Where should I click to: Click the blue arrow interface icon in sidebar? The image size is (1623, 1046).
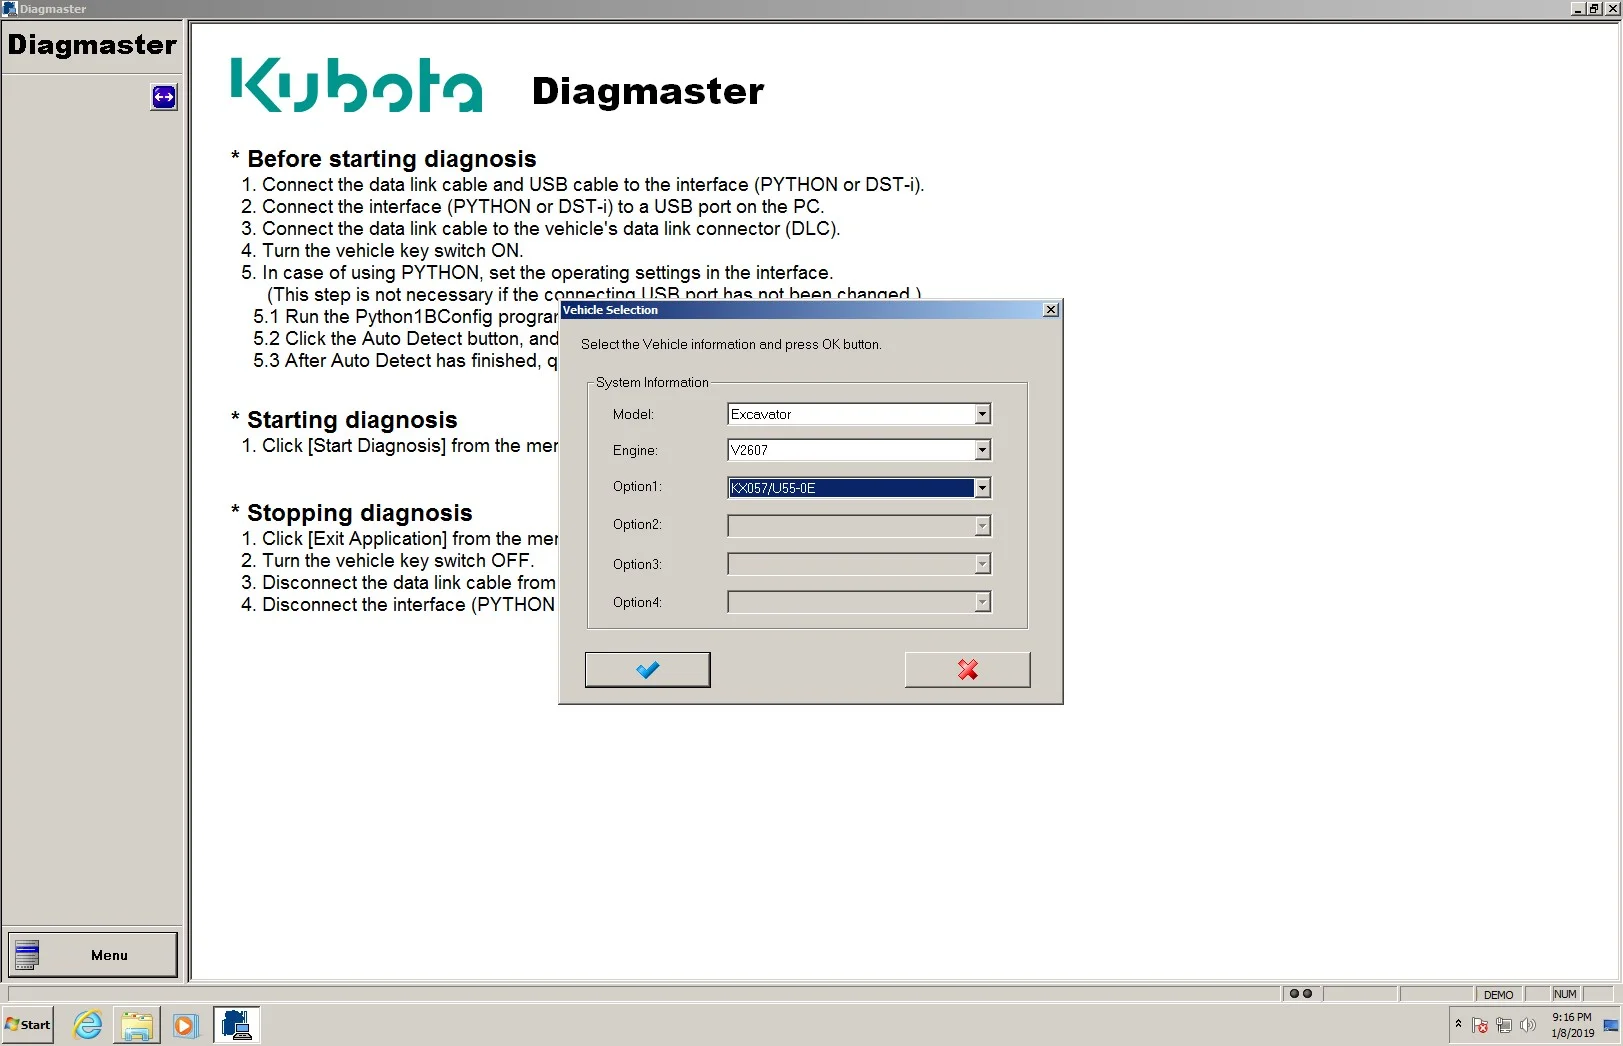[x=164, y=97]
